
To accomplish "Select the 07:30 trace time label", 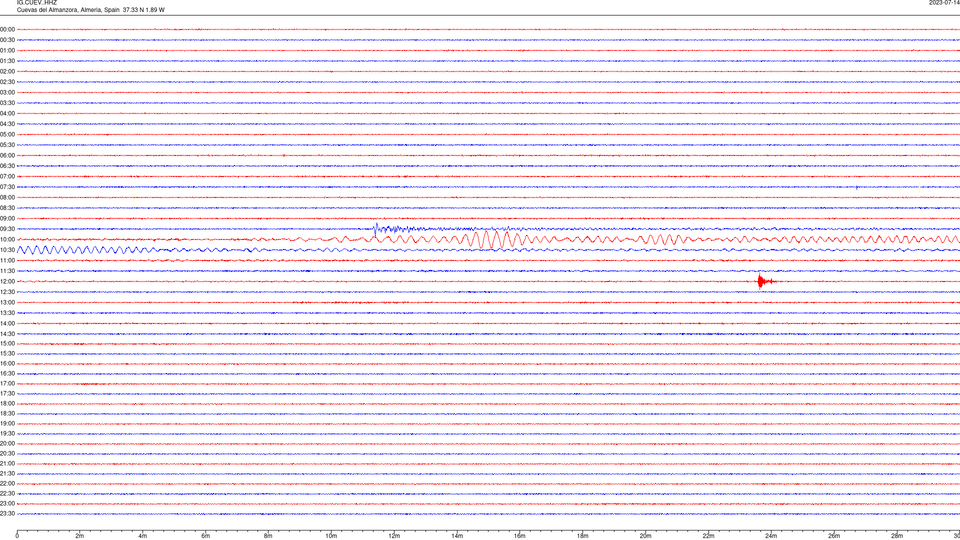I will pos(7,187).
